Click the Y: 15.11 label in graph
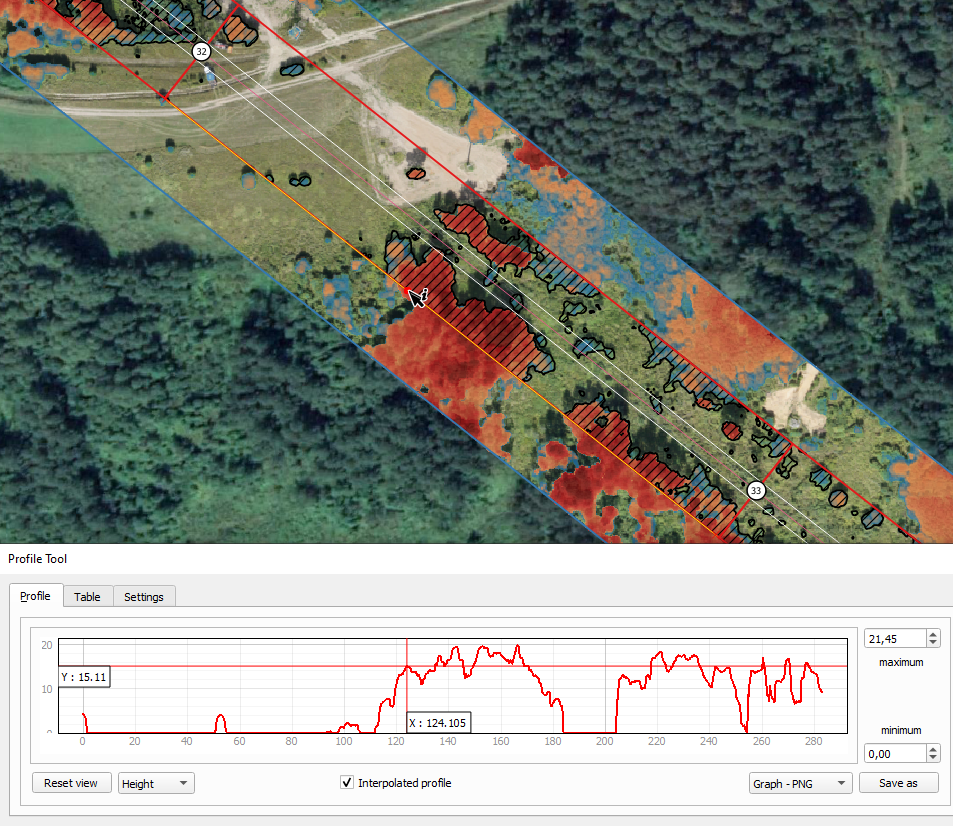This screenshot has height=826, width=953. [84, 676]
